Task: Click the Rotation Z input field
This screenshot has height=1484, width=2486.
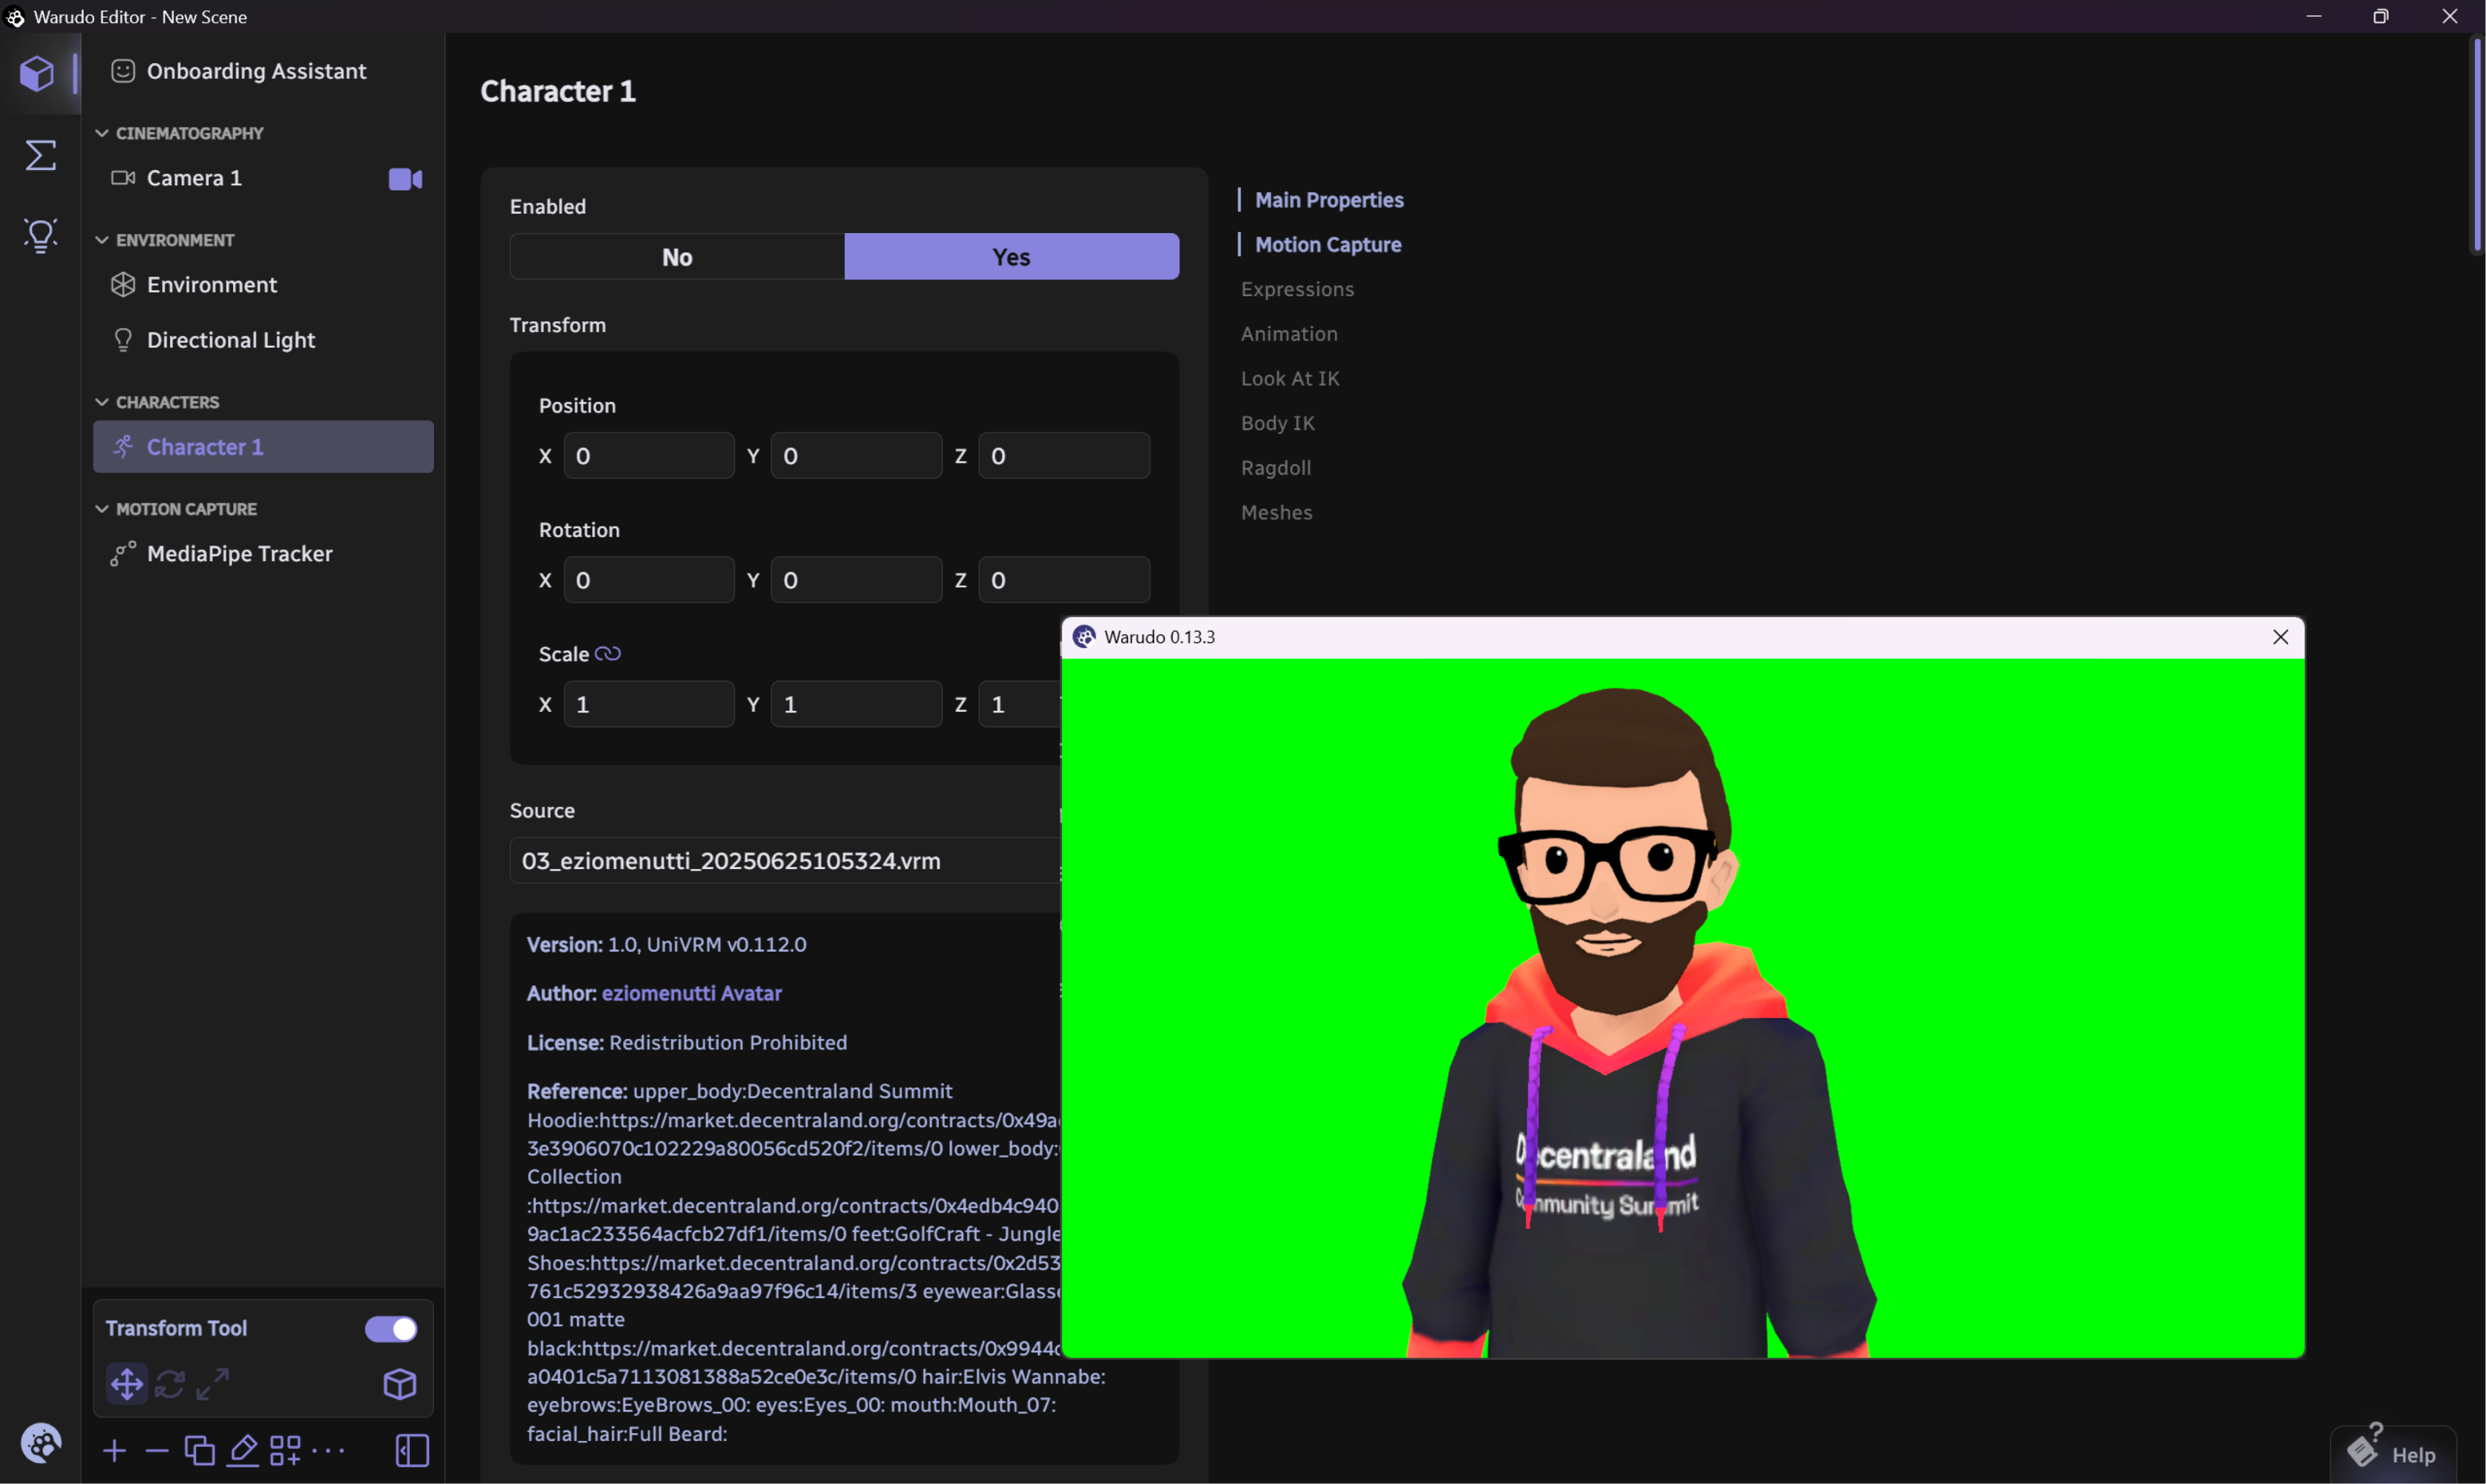Action: (1064, 580)
